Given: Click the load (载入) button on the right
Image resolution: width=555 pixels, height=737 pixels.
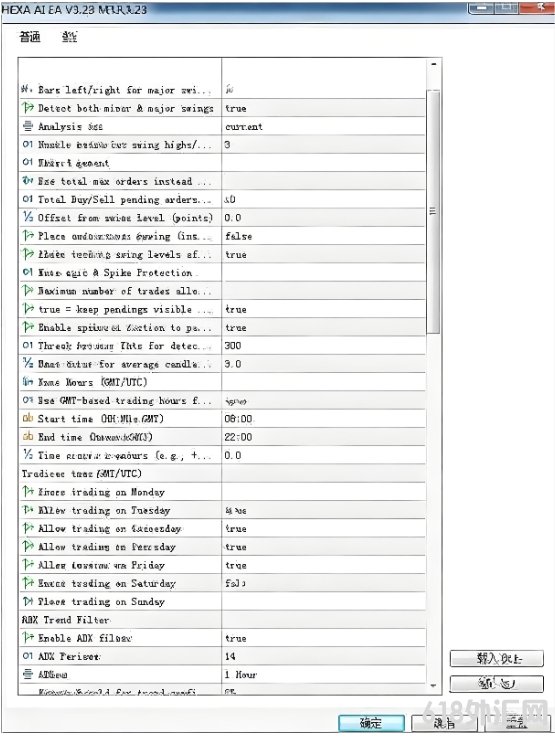Looking at the screenshot, I should click(497, 659).
